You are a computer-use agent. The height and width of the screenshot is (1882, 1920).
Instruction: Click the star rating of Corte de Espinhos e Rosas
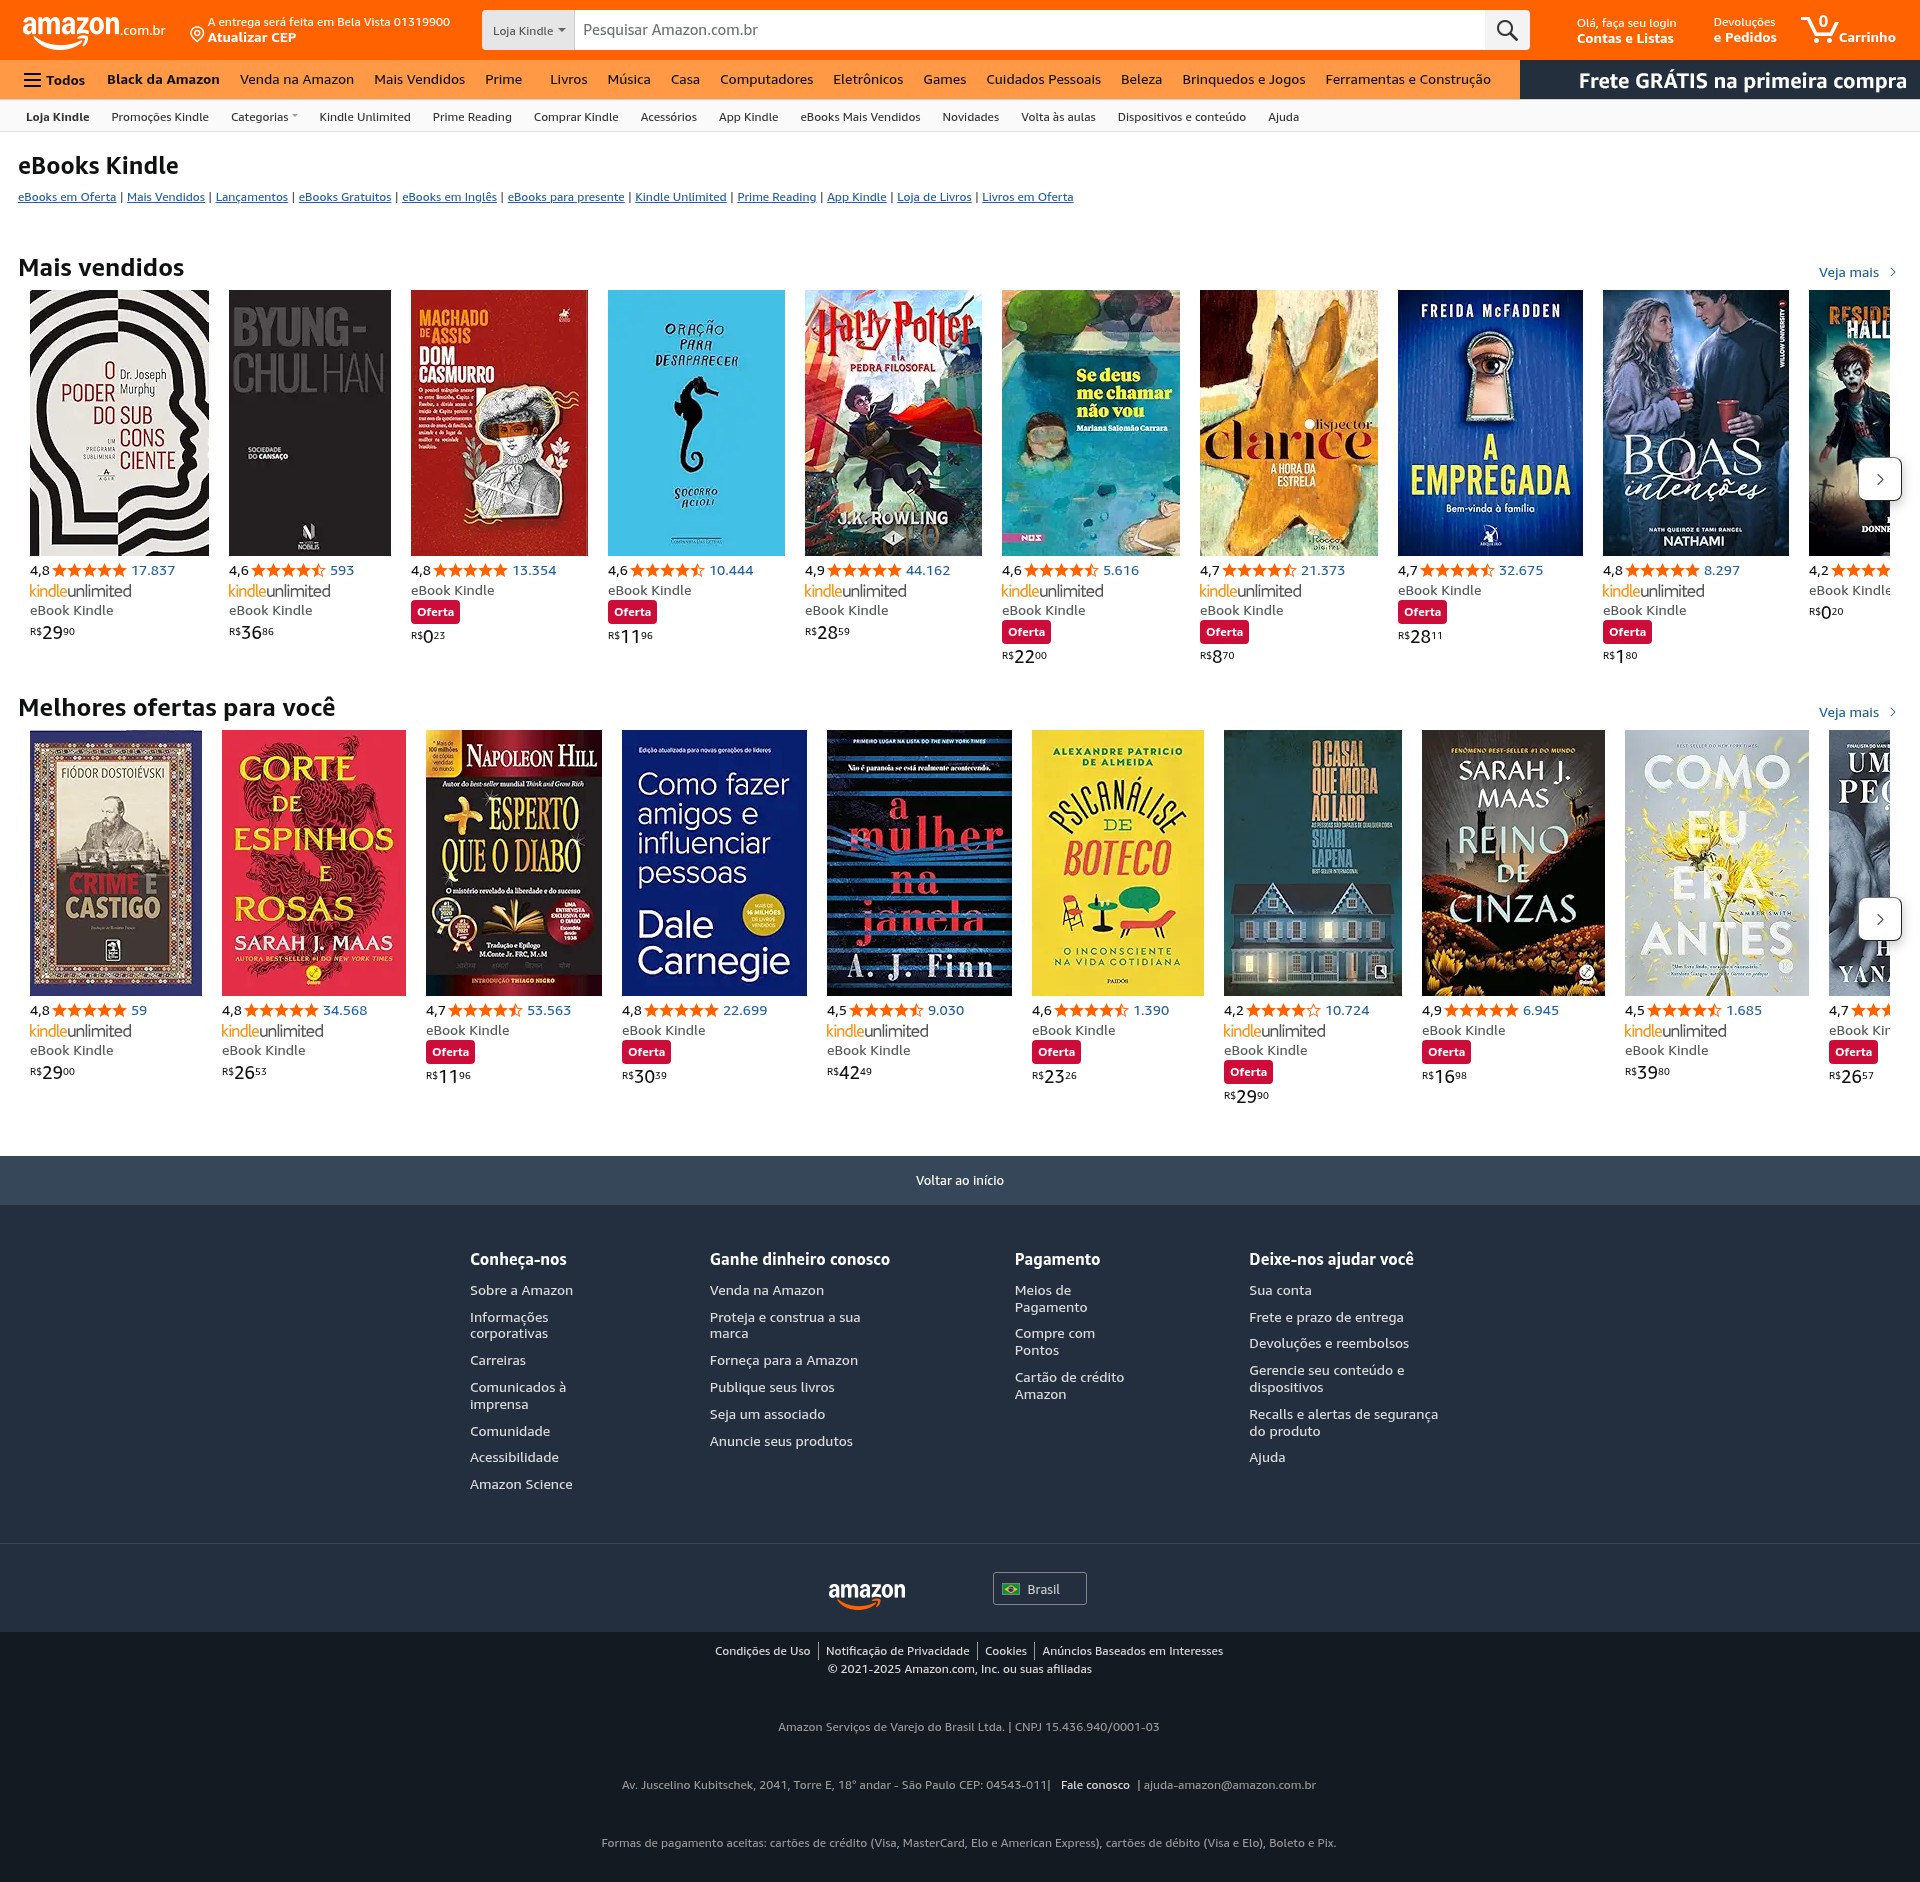(x=281, y=1010)
